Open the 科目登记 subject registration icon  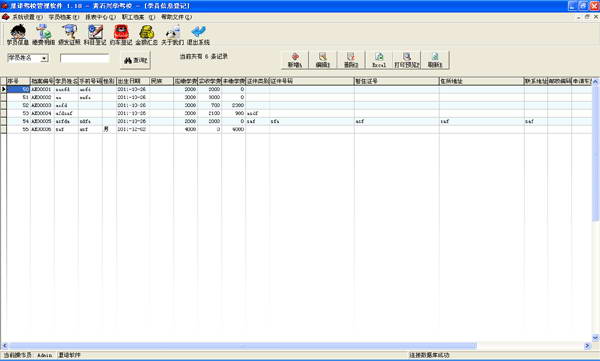(x=95, y=35)
